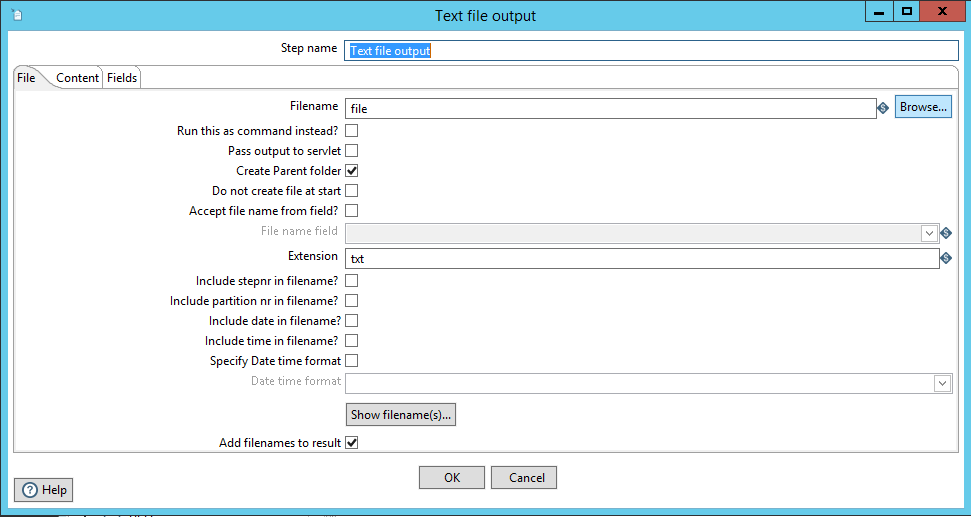Enable 'Run this as command instead?' checkbox

352,131
